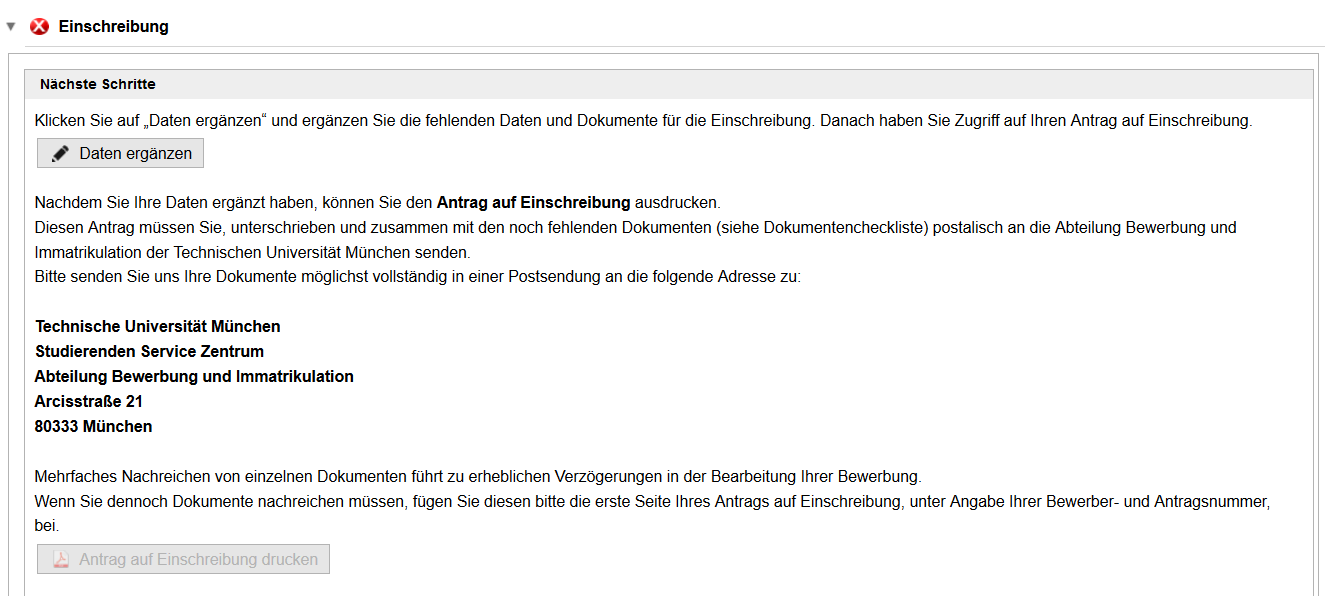Image resolution: width=1334 pixels, height=596 pixels.
Task: Click the red error status icon
Action: click(x=40, y=27)
